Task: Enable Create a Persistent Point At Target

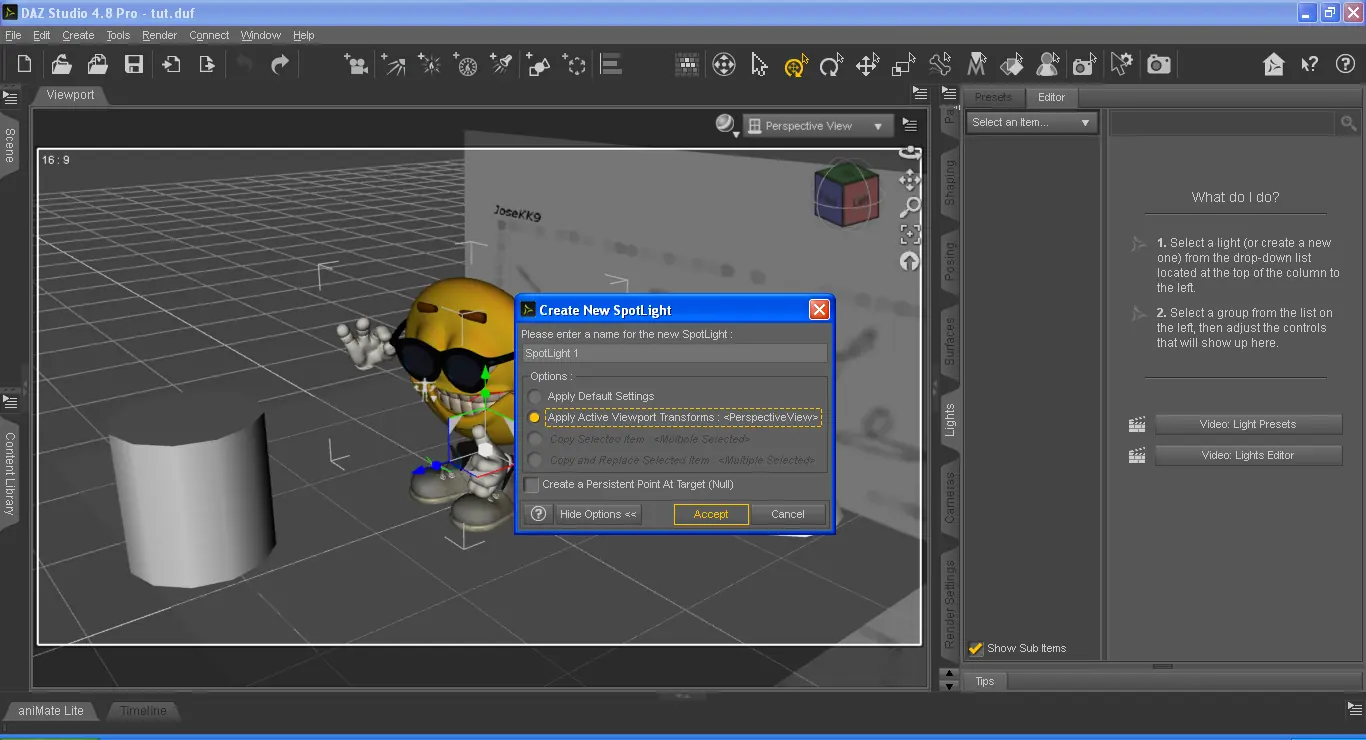Action: tap(532, 485)
